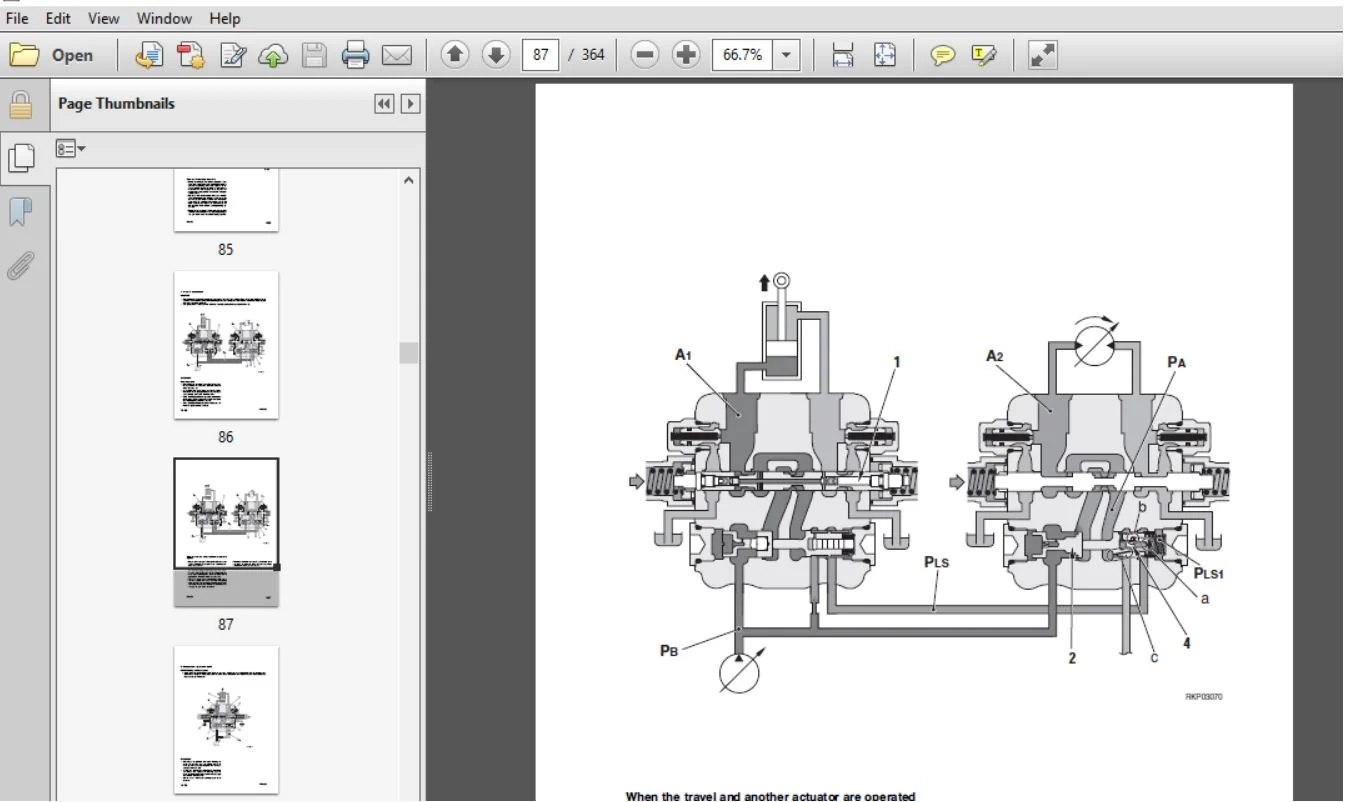Click the Save floppy disk icon
This screenshot has height=802, width=1348.
pos(314,55)
